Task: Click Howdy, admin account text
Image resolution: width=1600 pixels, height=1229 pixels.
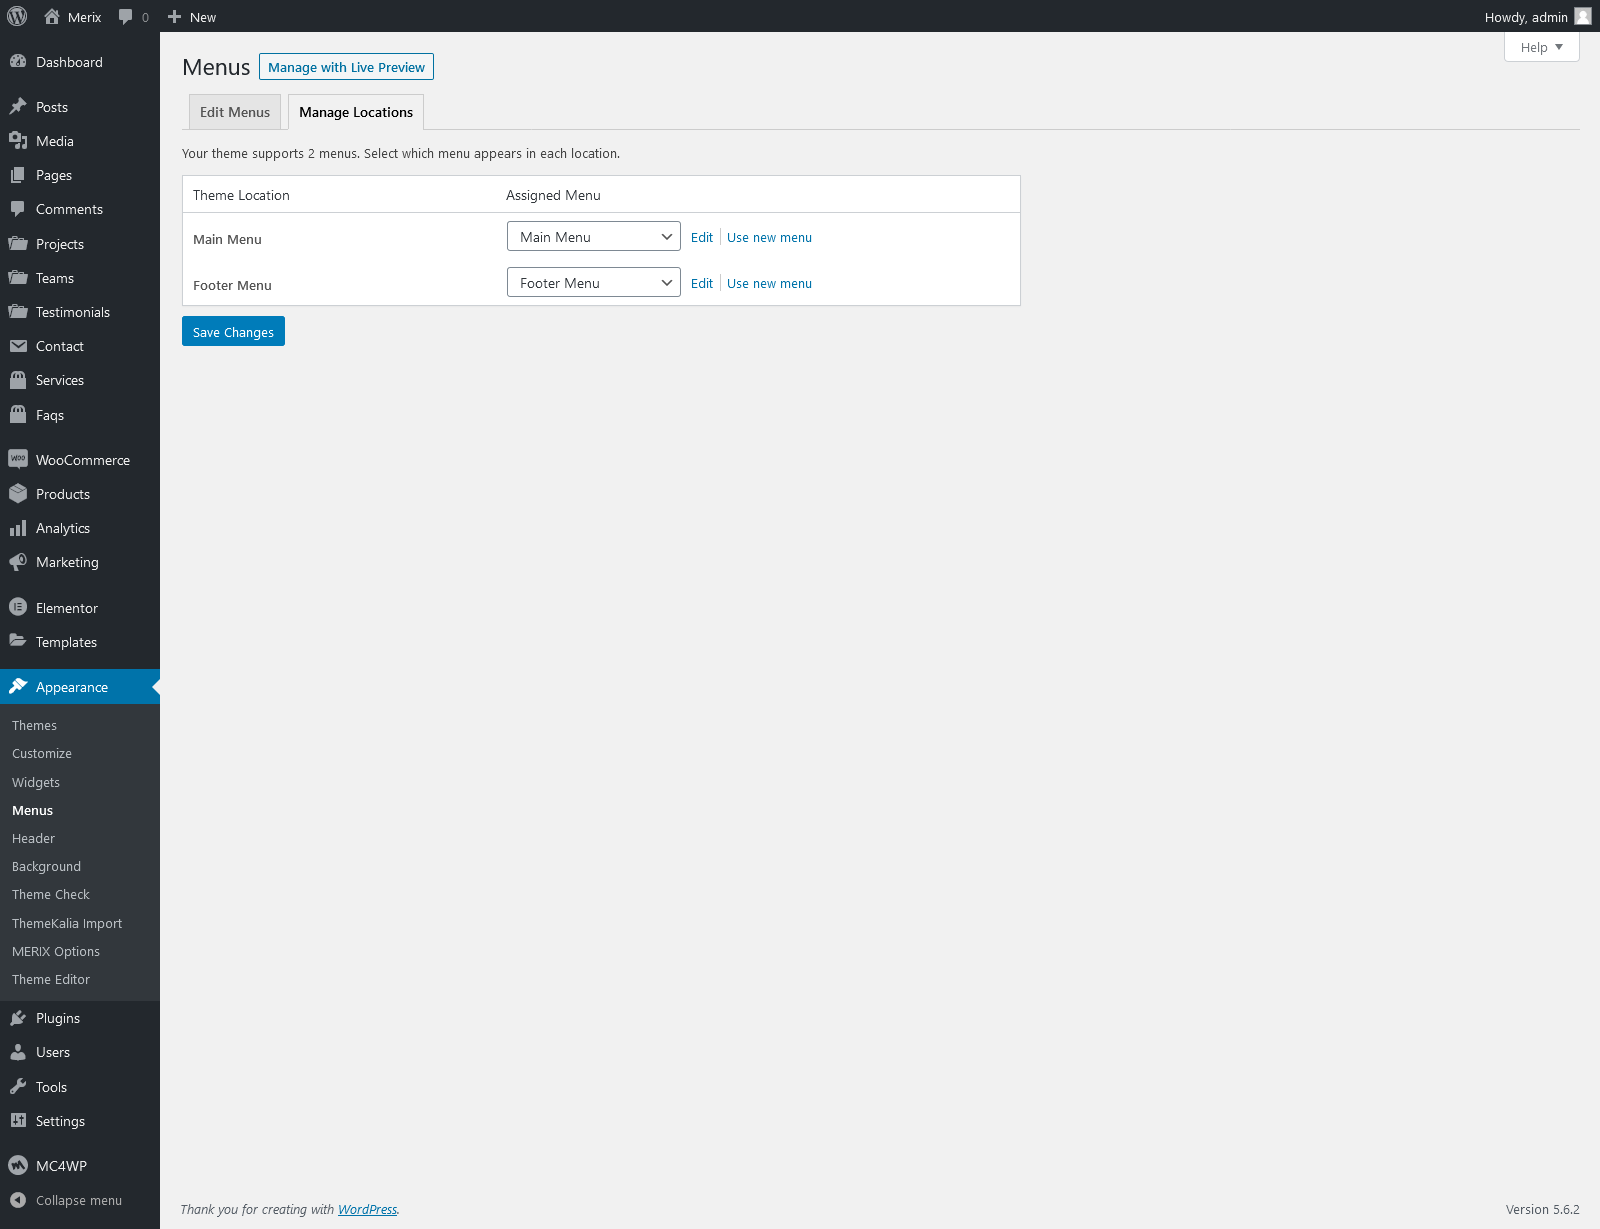Action: point(1526,17)
